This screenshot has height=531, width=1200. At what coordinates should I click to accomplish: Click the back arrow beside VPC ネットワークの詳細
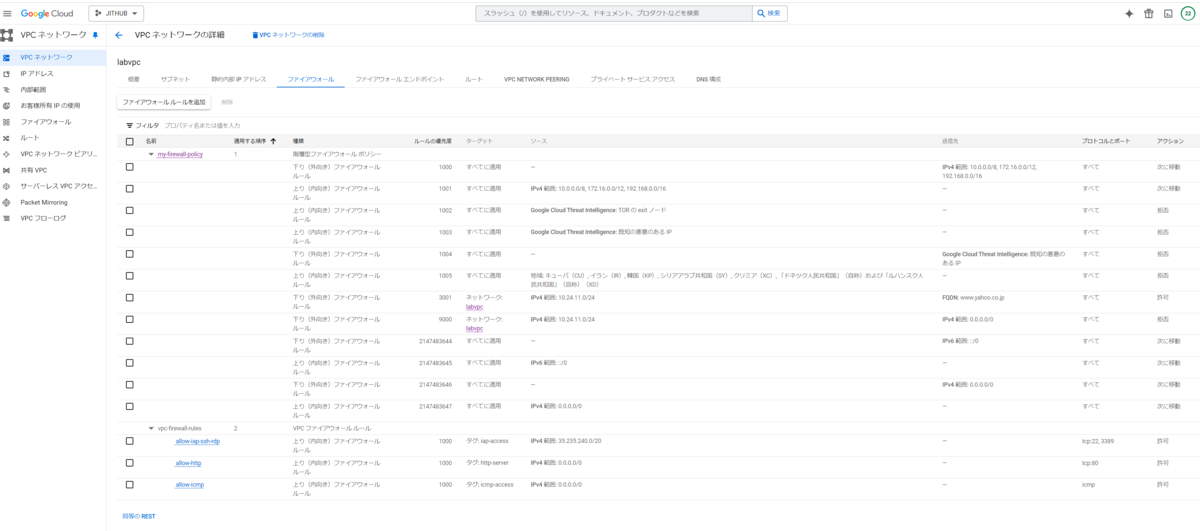[119, 35]
